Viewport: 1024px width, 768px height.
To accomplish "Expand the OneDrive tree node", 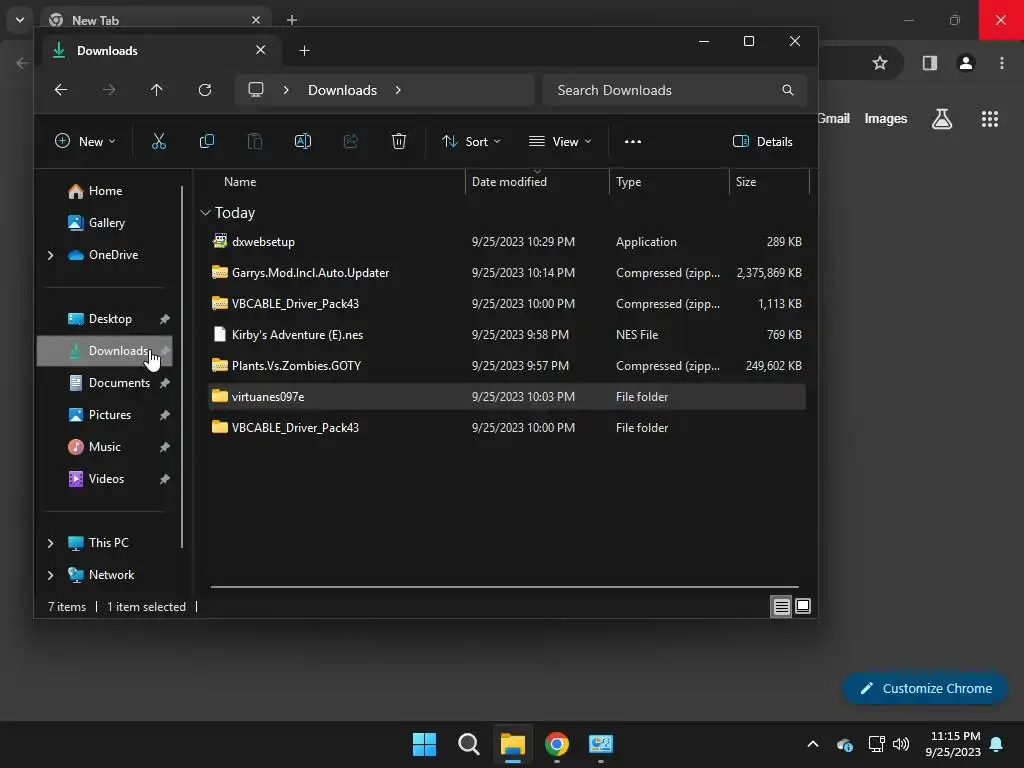I will pyautogui.click(x=50, y=255).
